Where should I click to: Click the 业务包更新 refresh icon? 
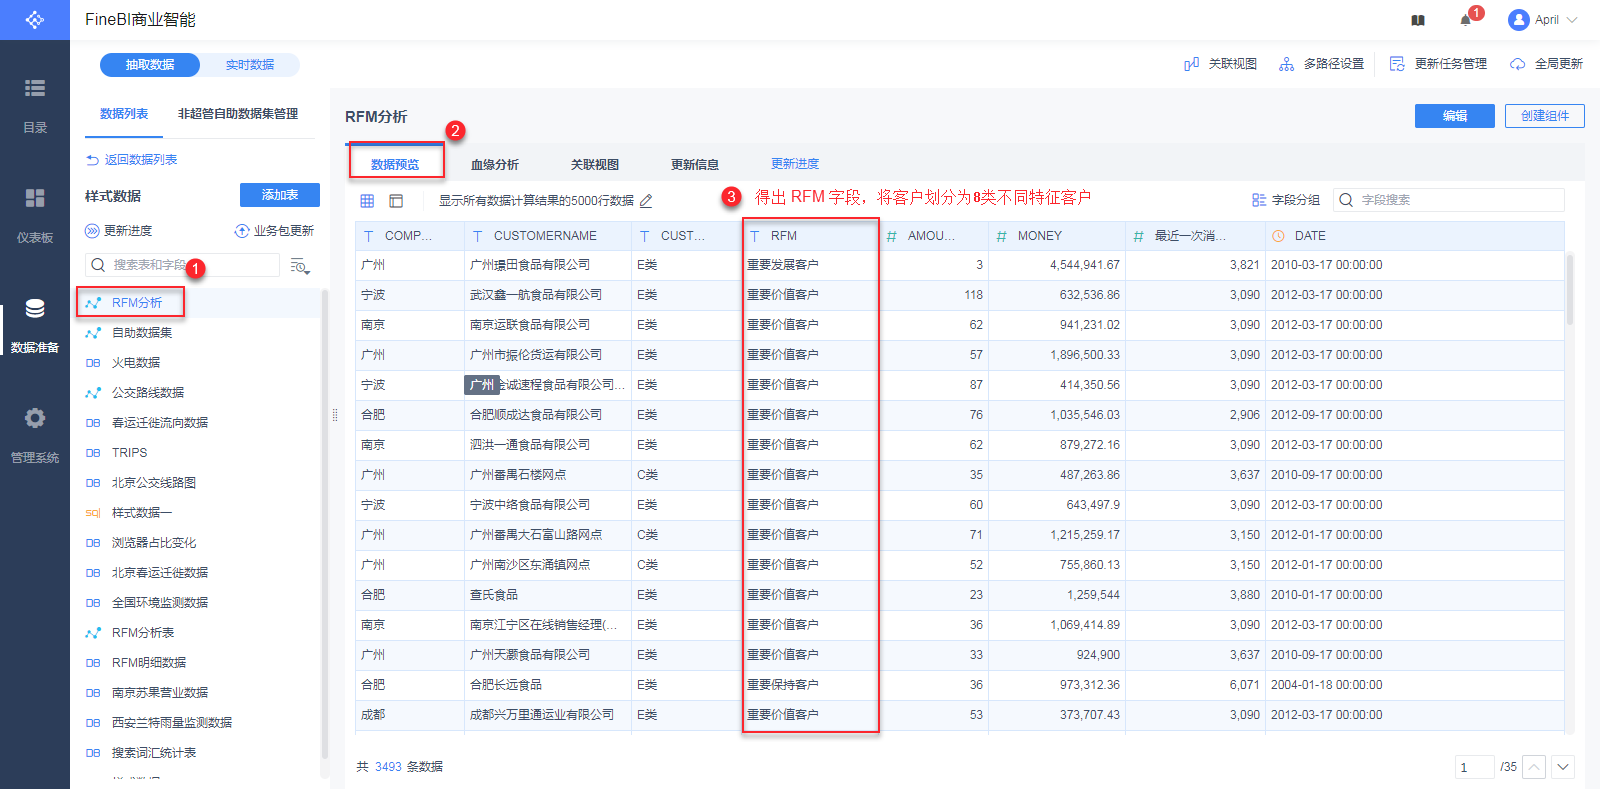pos(242,231)
